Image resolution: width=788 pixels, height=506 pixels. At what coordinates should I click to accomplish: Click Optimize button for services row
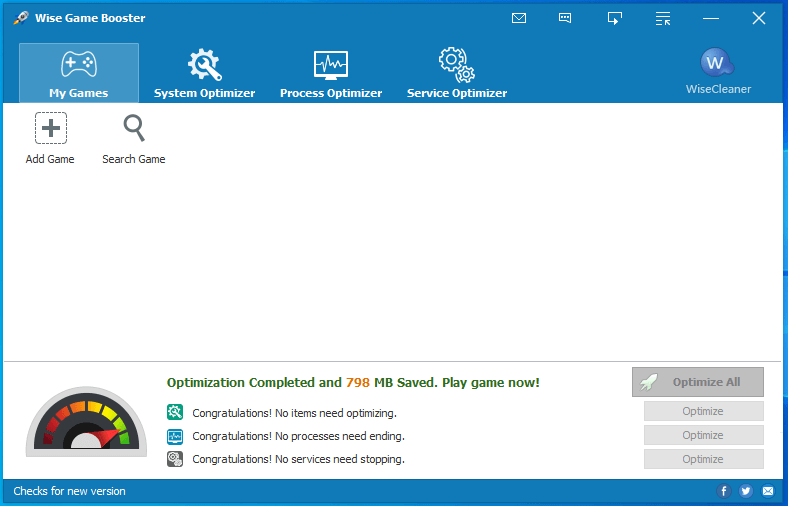point(704,459)
